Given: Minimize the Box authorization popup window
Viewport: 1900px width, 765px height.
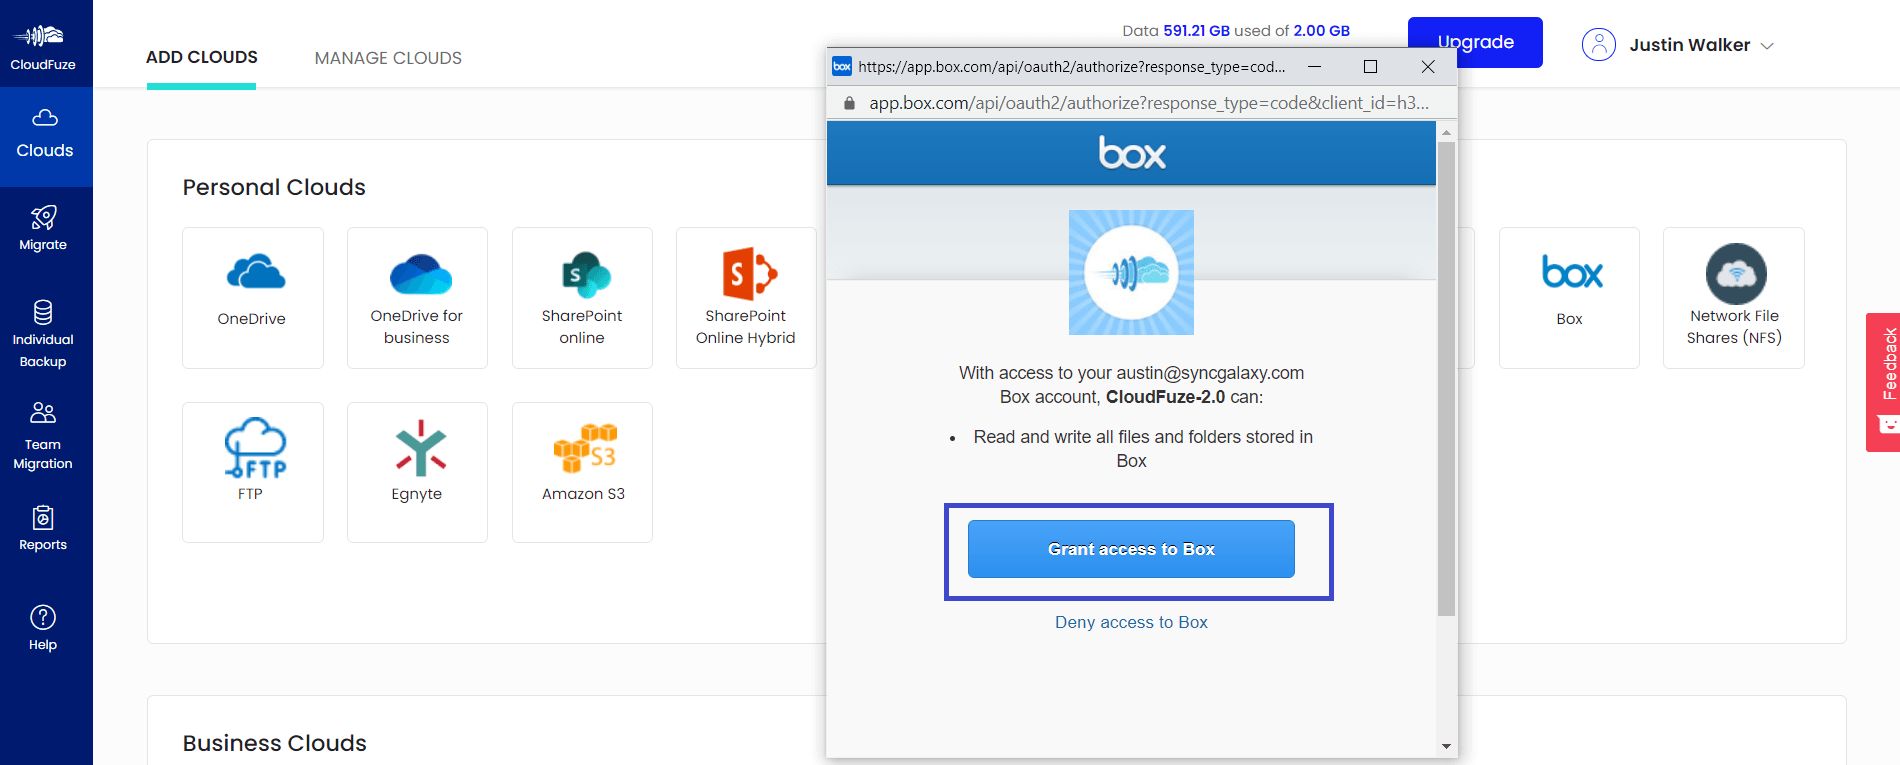Looking at the screenshot, I should coord(1314,66).
